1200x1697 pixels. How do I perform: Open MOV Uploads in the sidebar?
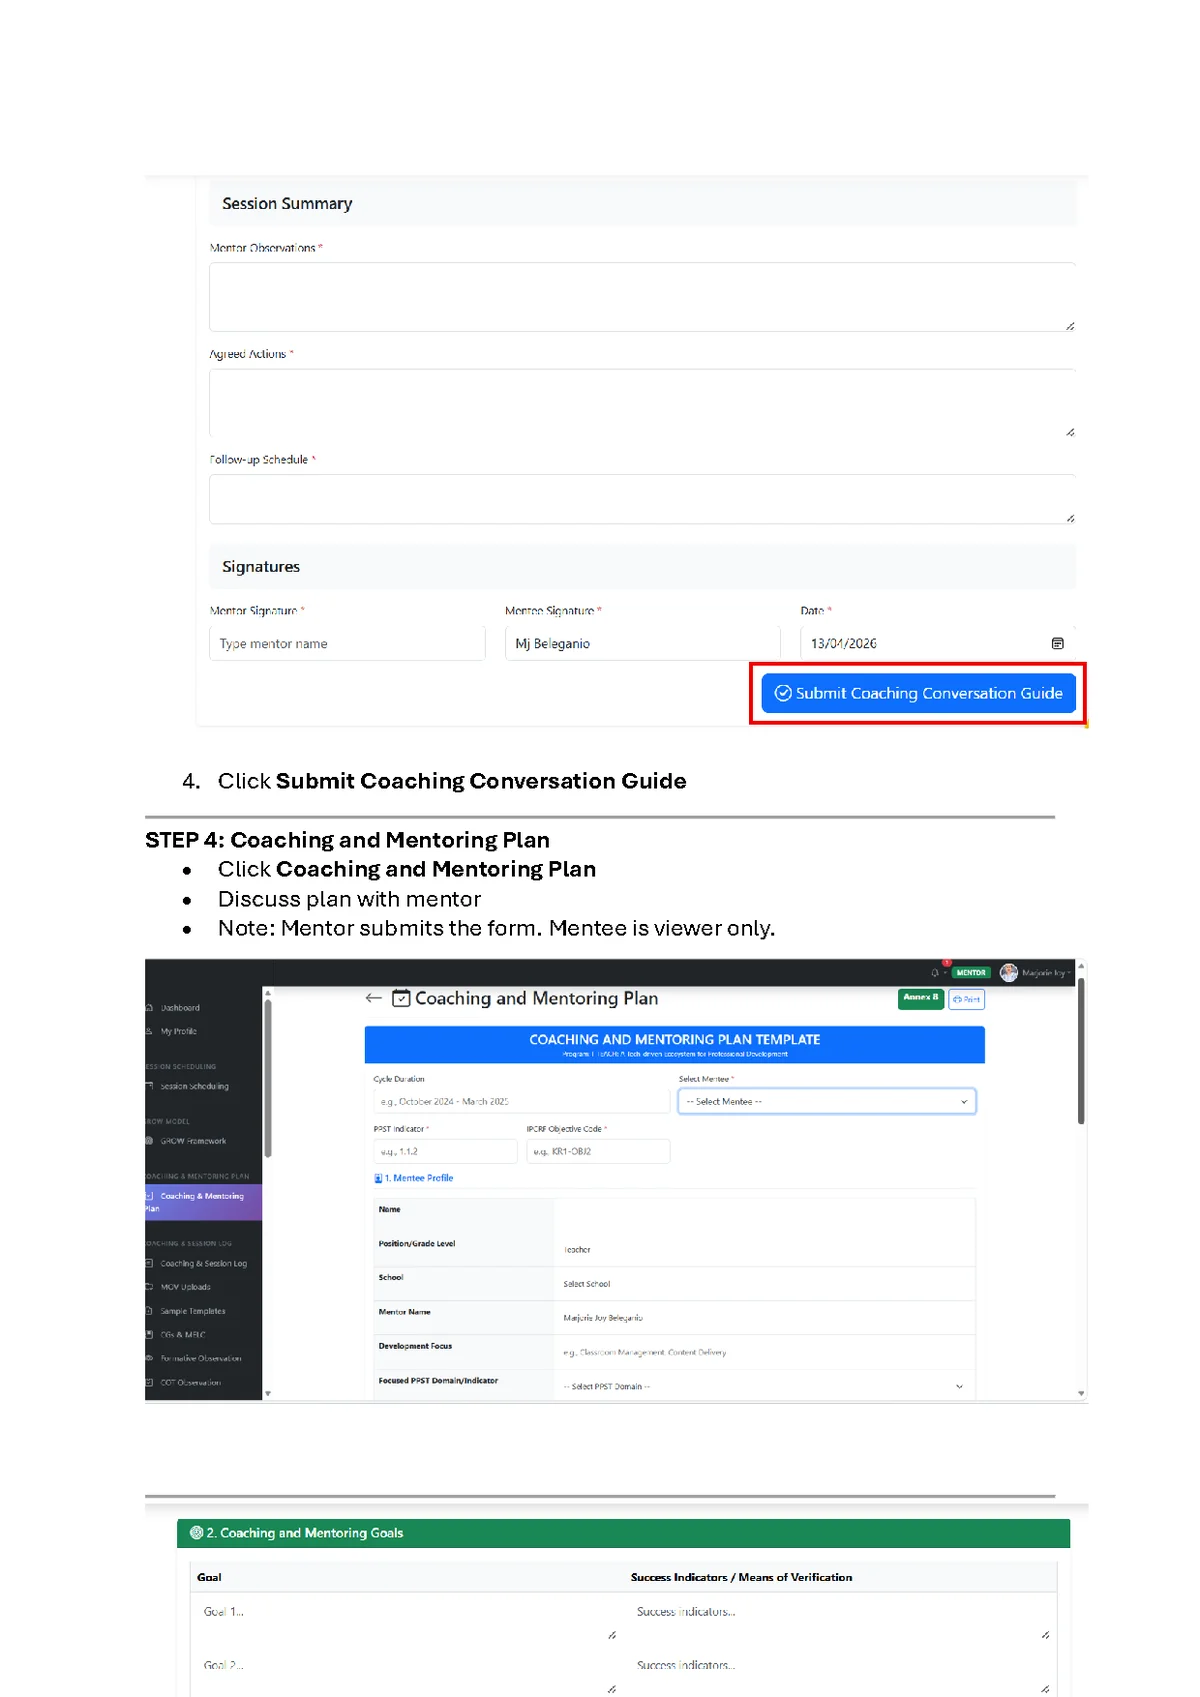[185, 1287]
